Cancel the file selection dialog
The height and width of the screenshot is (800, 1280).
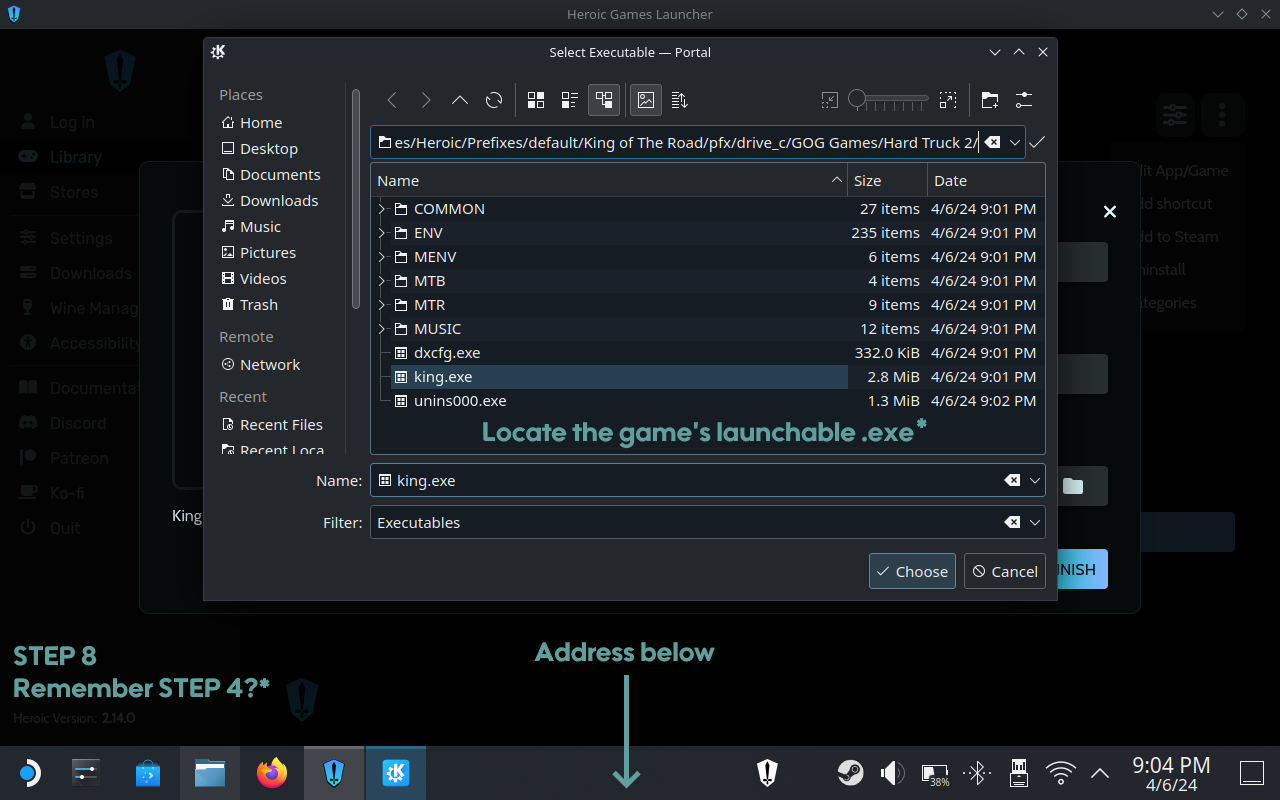coord(1005,571)
